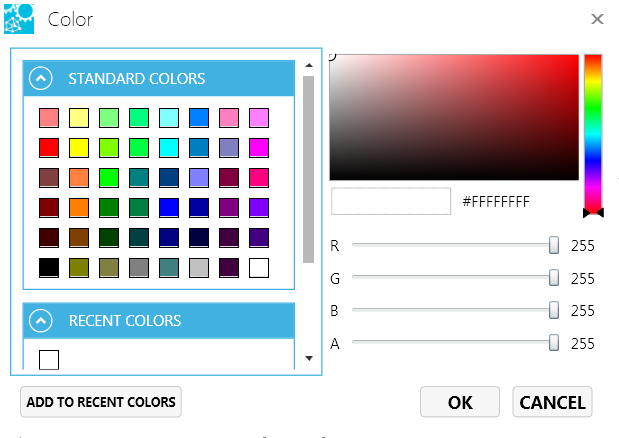This screenshot has height=438, width=619.
Task: Confirm the color with OK
Action: [x=460, y=402]
